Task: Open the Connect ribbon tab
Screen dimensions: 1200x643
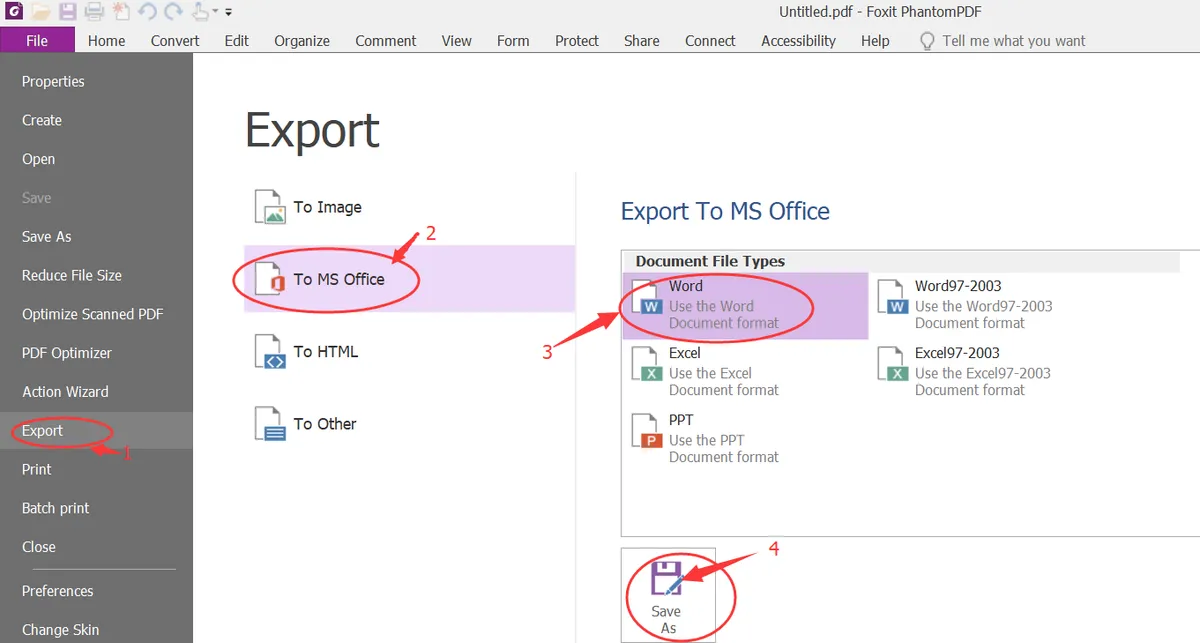Action: coord(710,41)
